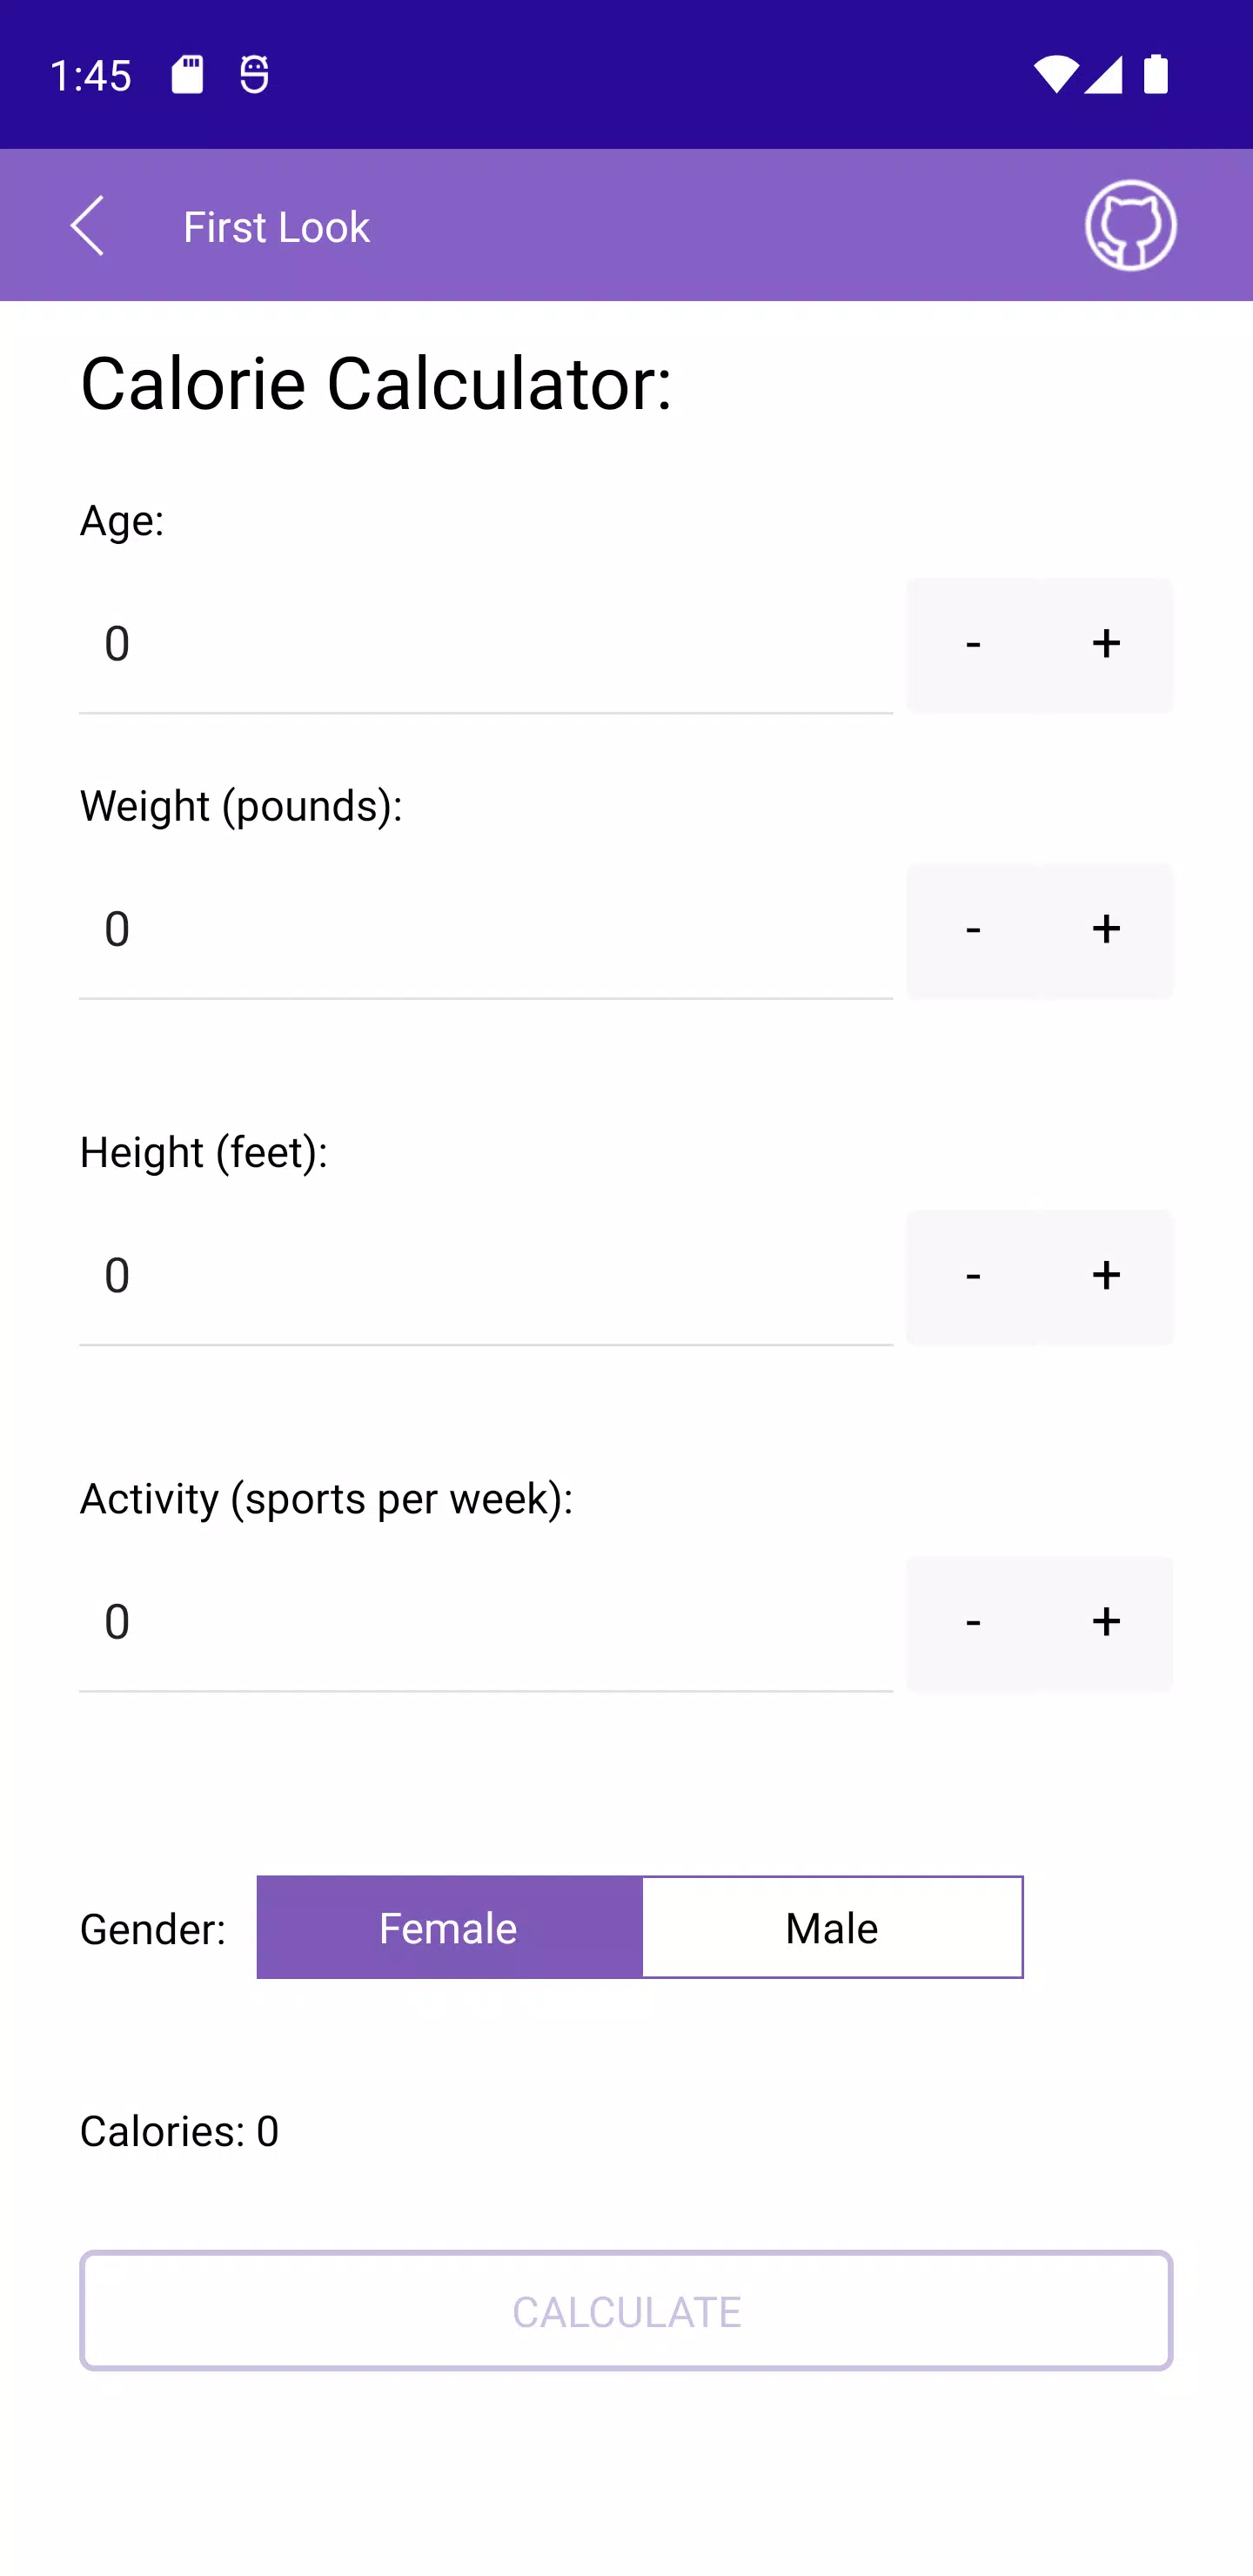Decrease Height with minus button

click(x=973, y=1276)
